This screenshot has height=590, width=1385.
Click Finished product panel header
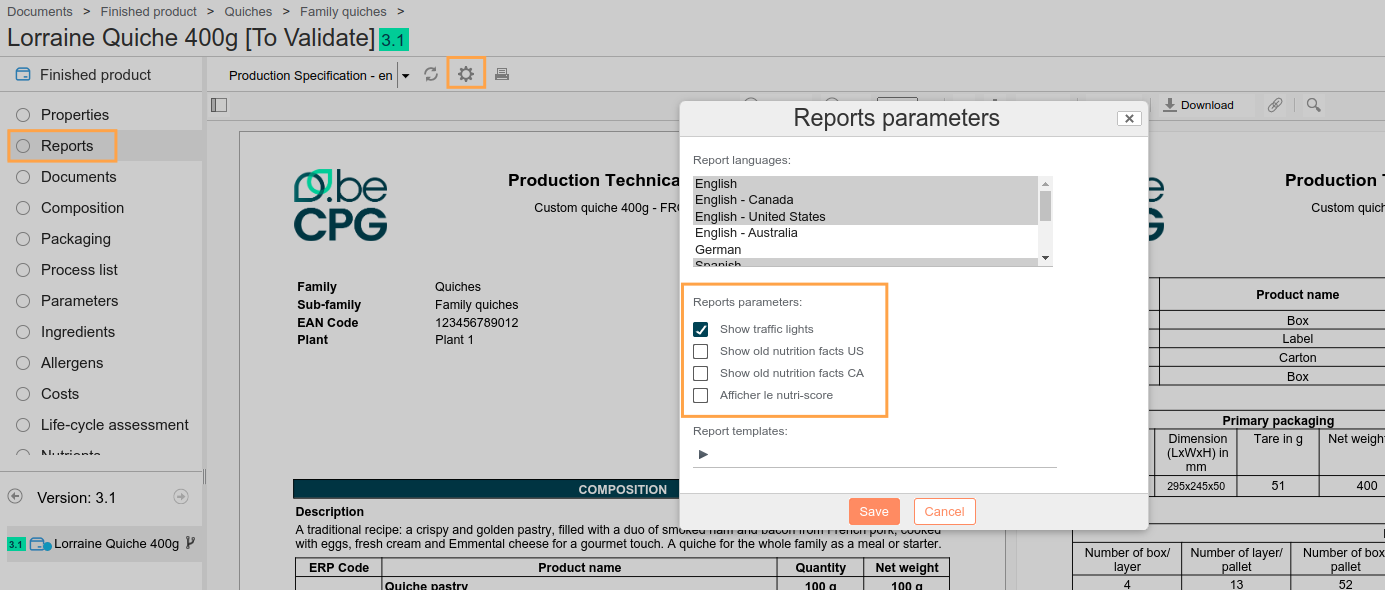101,75
